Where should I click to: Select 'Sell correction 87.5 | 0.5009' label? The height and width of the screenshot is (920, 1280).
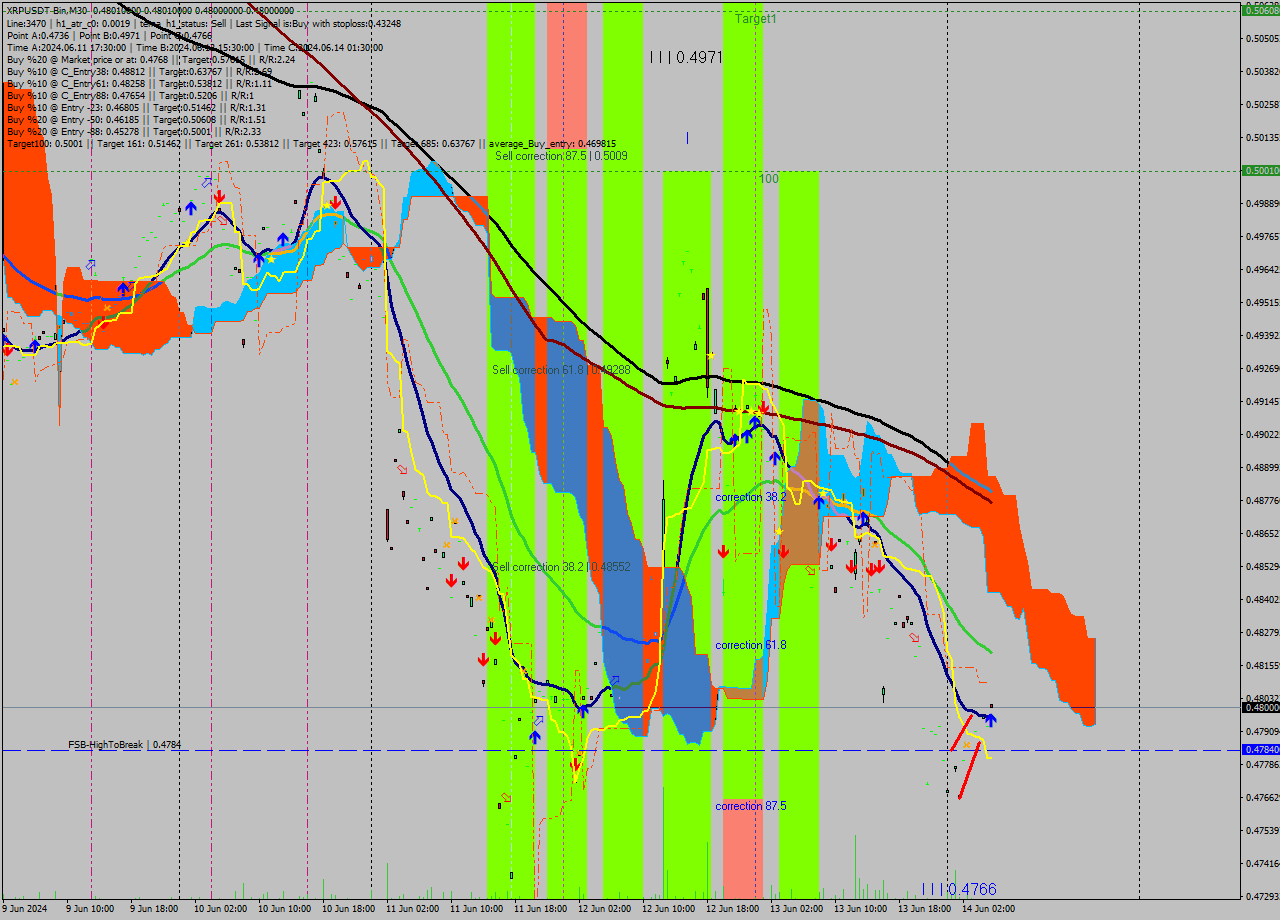tap(561, 156)
